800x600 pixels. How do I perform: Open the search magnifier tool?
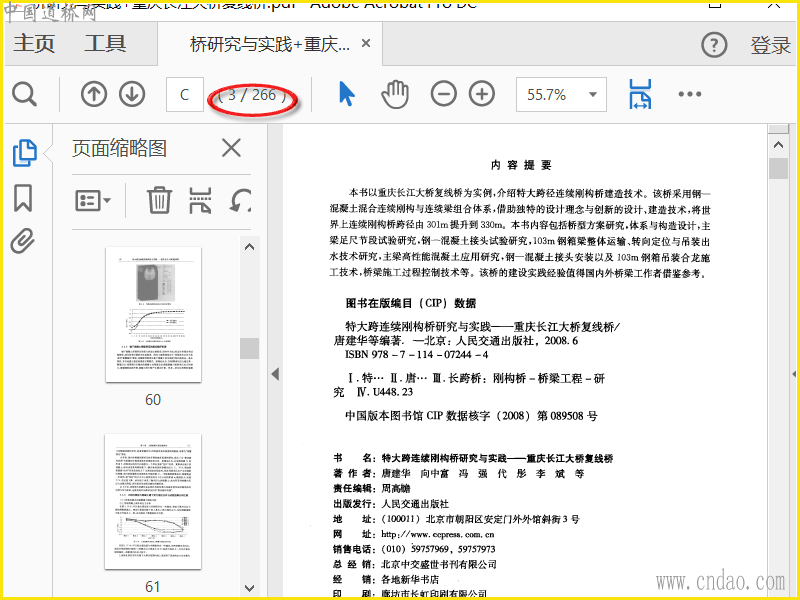tap(24, 94)
